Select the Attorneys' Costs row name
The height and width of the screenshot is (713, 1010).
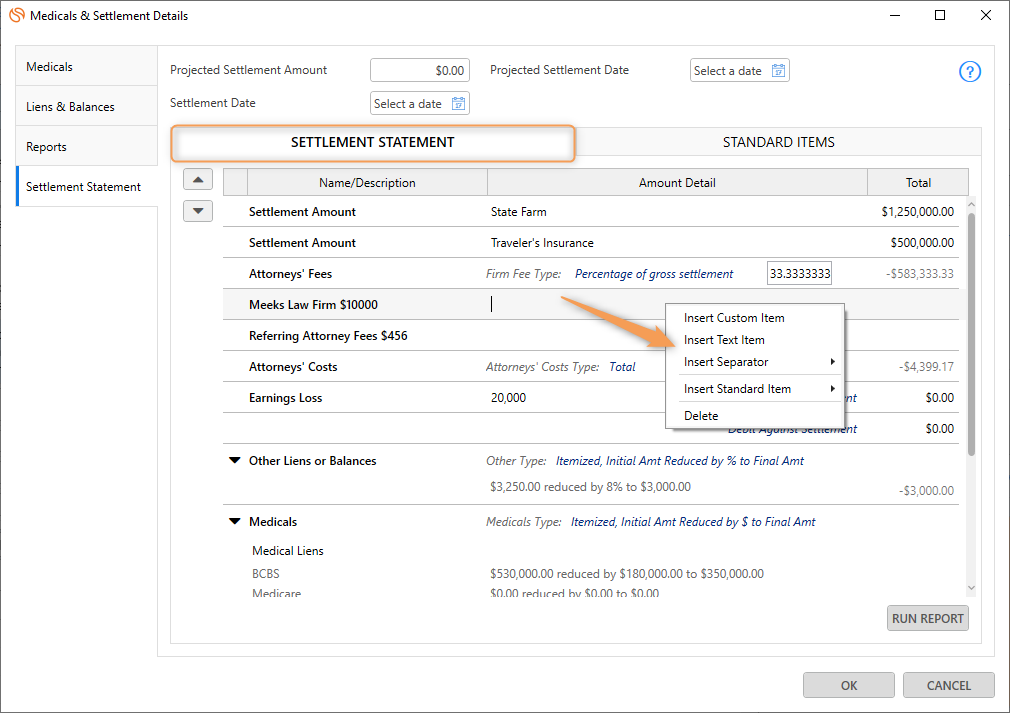[x=293, y=366]
